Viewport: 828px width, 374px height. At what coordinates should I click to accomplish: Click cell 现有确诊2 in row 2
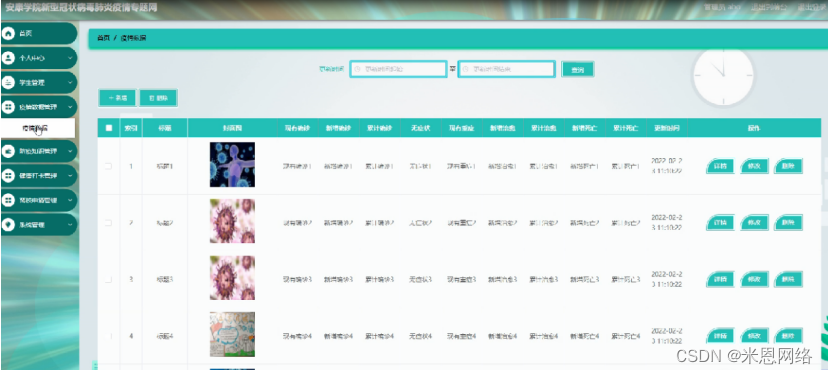click(x=298, y=223)
